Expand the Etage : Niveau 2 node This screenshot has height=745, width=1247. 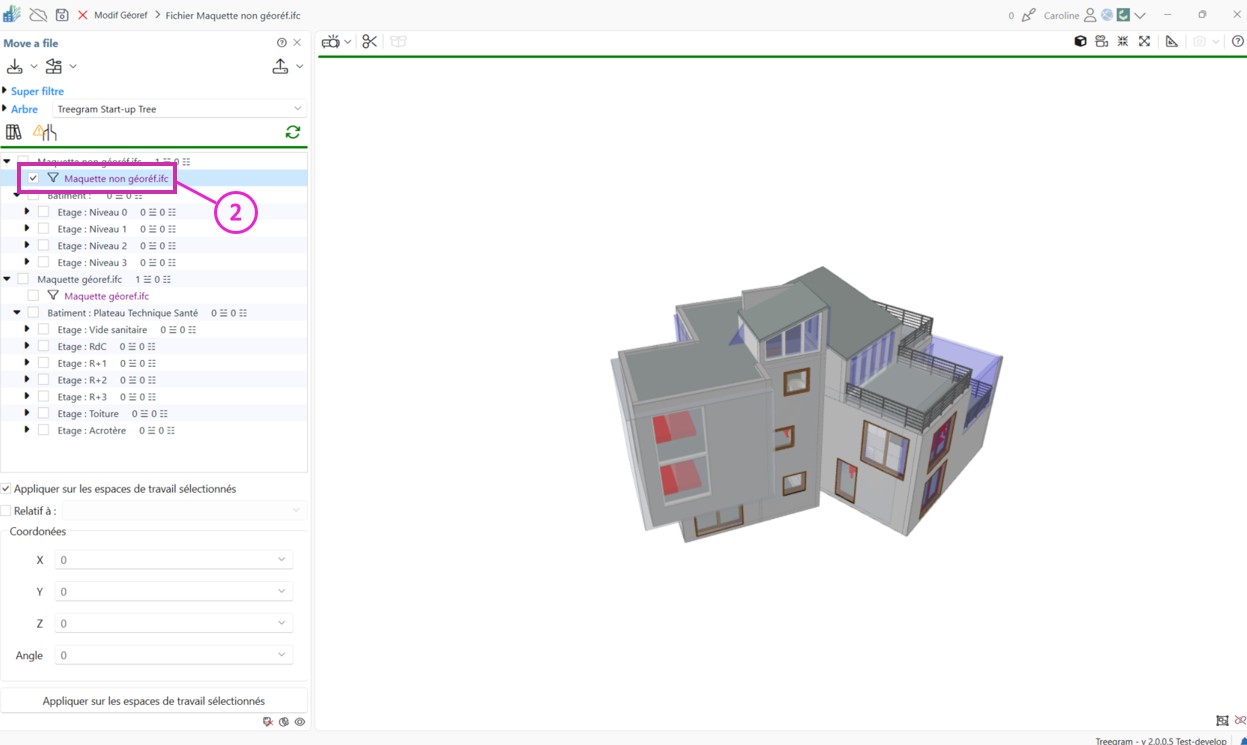(27, 245)
